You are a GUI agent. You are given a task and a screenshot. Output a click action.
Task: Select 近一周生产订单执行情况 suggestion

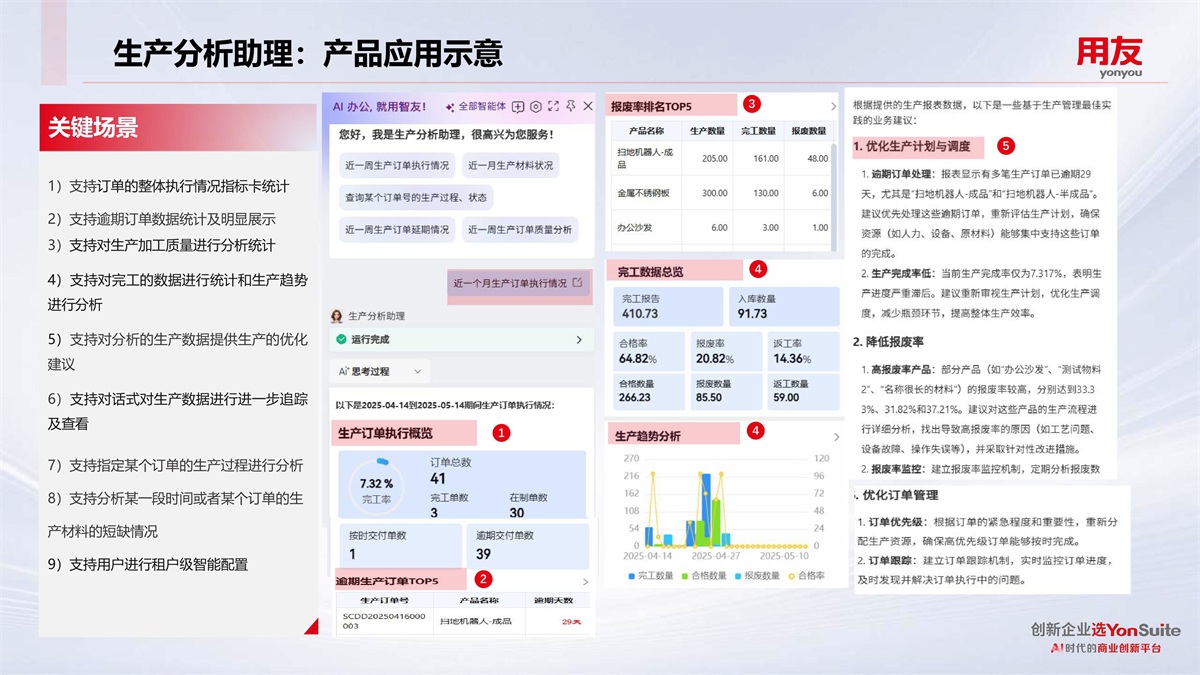[x=397, y=165]
